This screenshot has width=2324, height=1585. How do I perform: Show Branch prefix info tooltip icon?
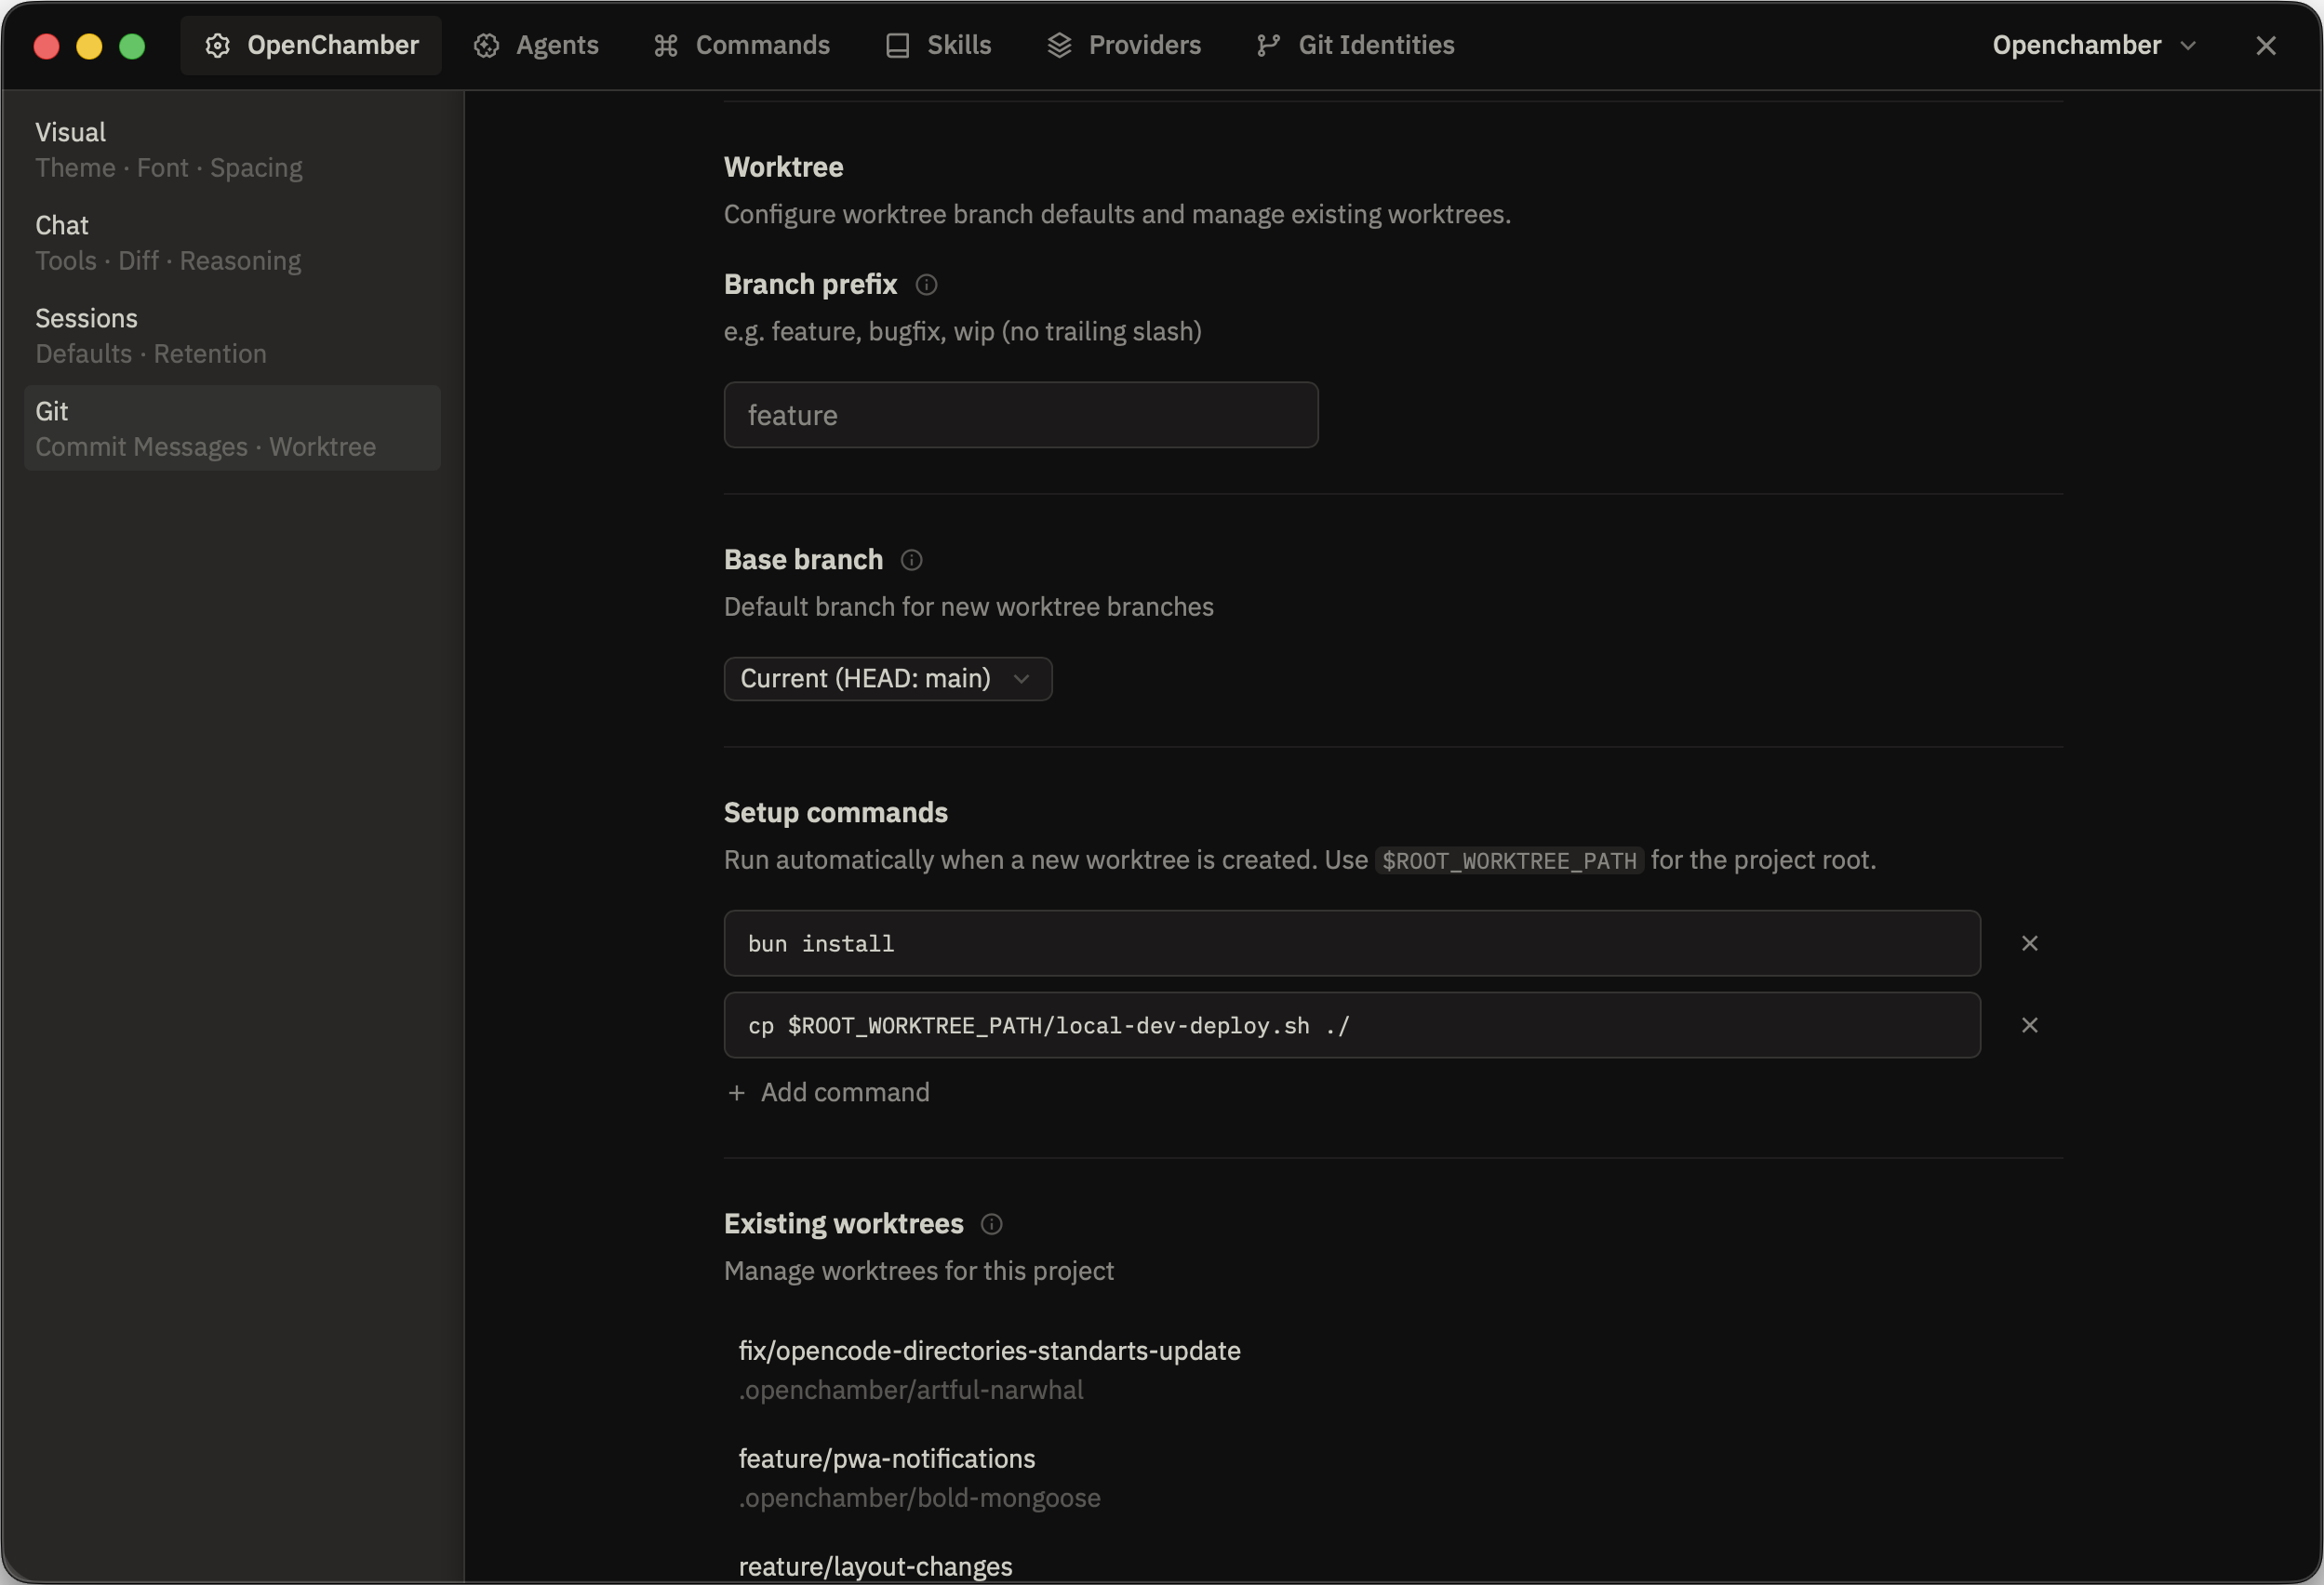tap(926, 285)
